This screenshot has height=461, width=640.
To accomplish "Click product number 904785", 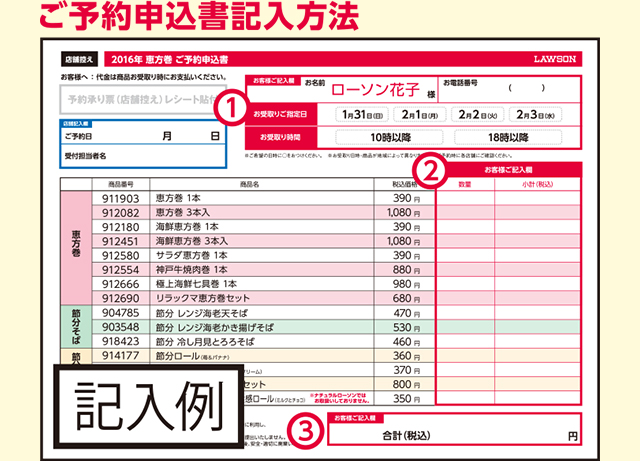I will coord(120,313).
